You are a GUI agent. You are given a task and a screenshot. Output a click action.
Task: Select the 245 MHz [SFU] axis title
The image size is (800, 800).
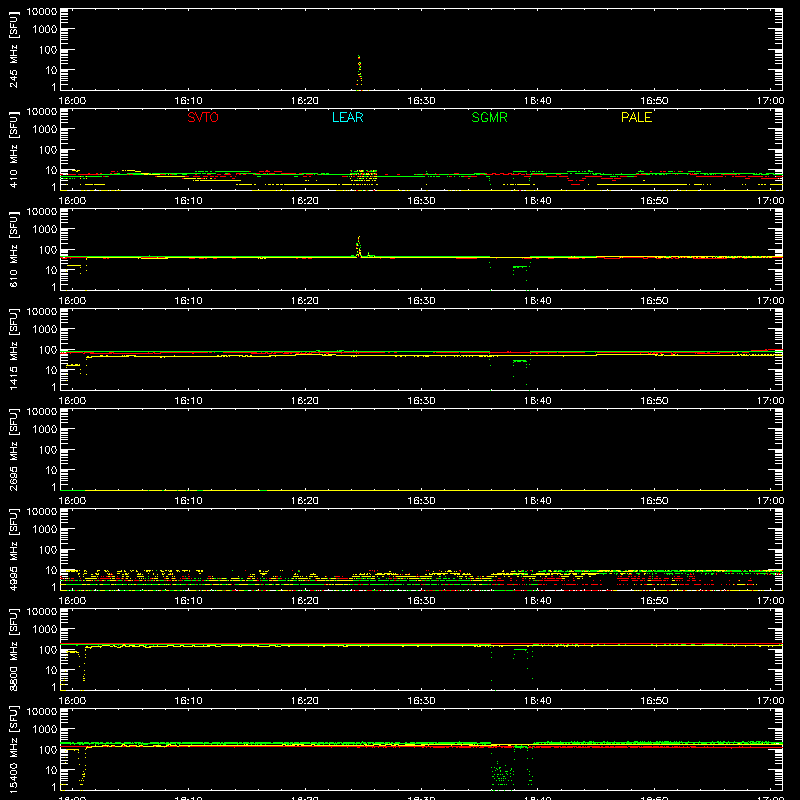13,50
